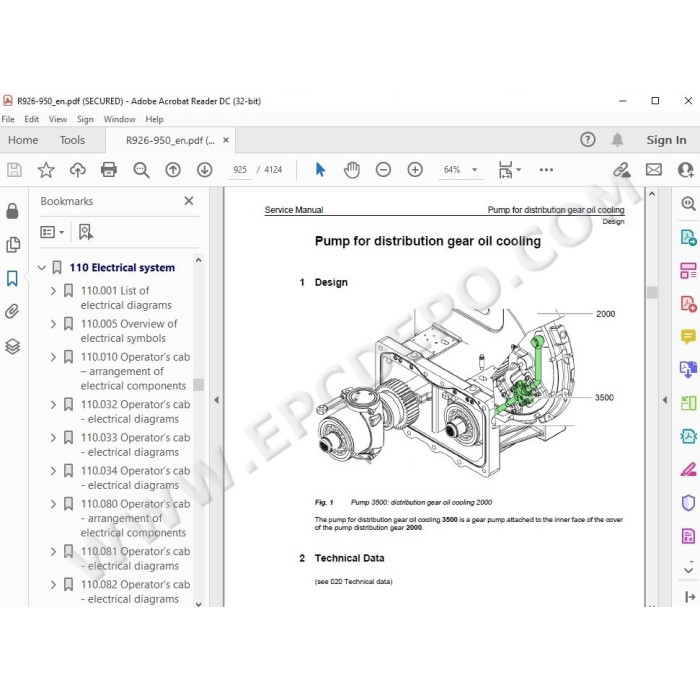The image size is (700, 700).
Task: Add a star bookmark to the file
Action: [x=46, y=170]
